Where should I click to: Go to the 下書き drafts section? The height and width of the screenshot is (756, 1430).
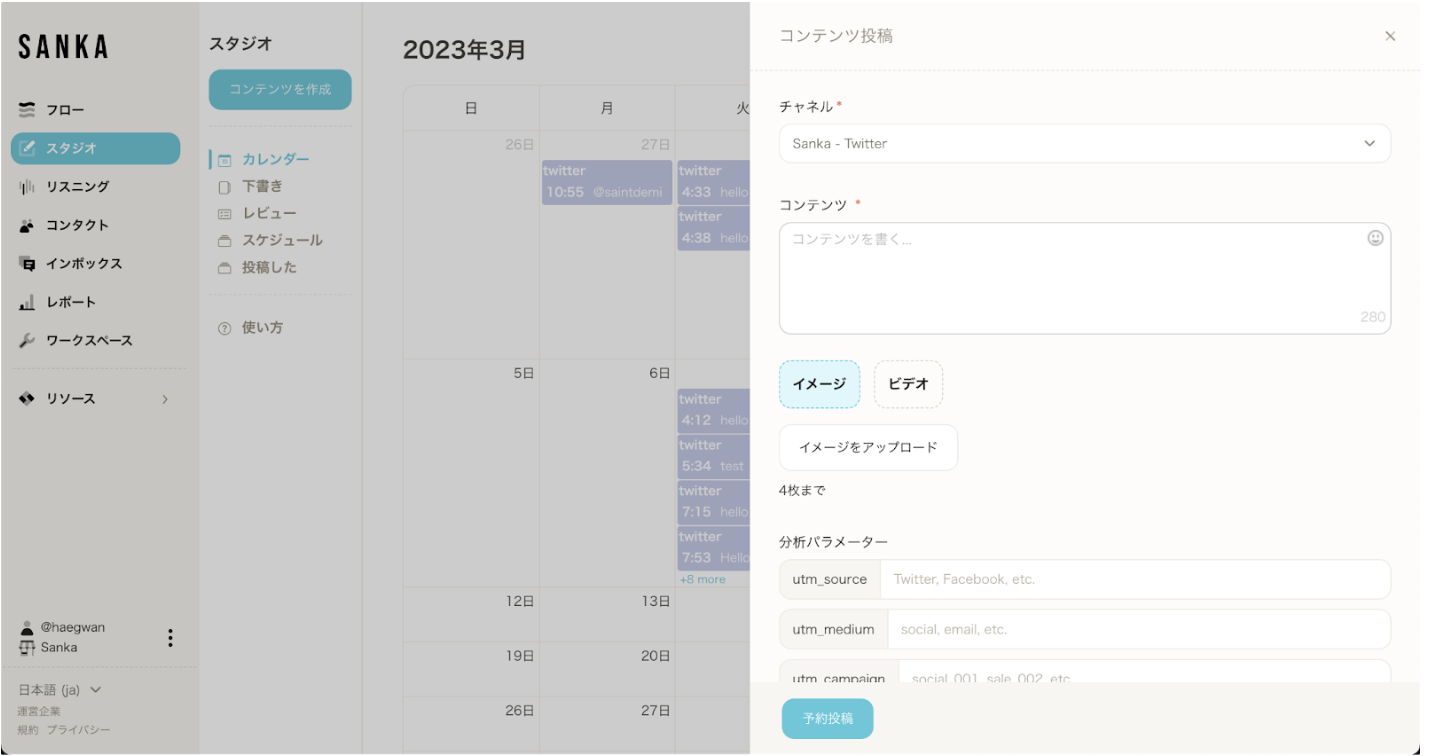click(262, 186)
